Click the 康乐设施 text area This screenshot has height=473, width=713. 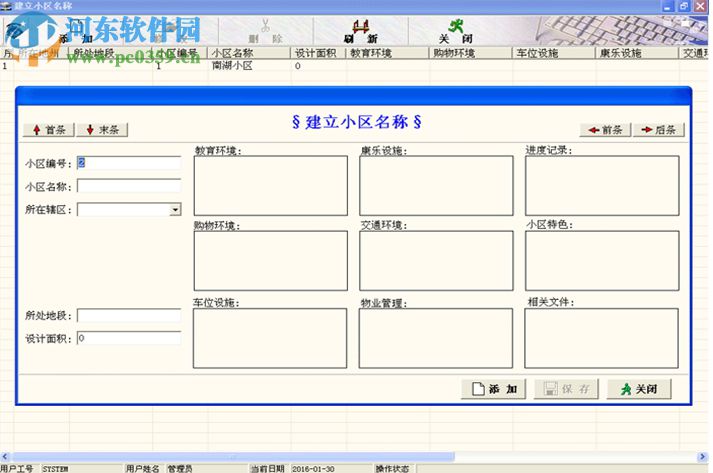click(436, 186)
